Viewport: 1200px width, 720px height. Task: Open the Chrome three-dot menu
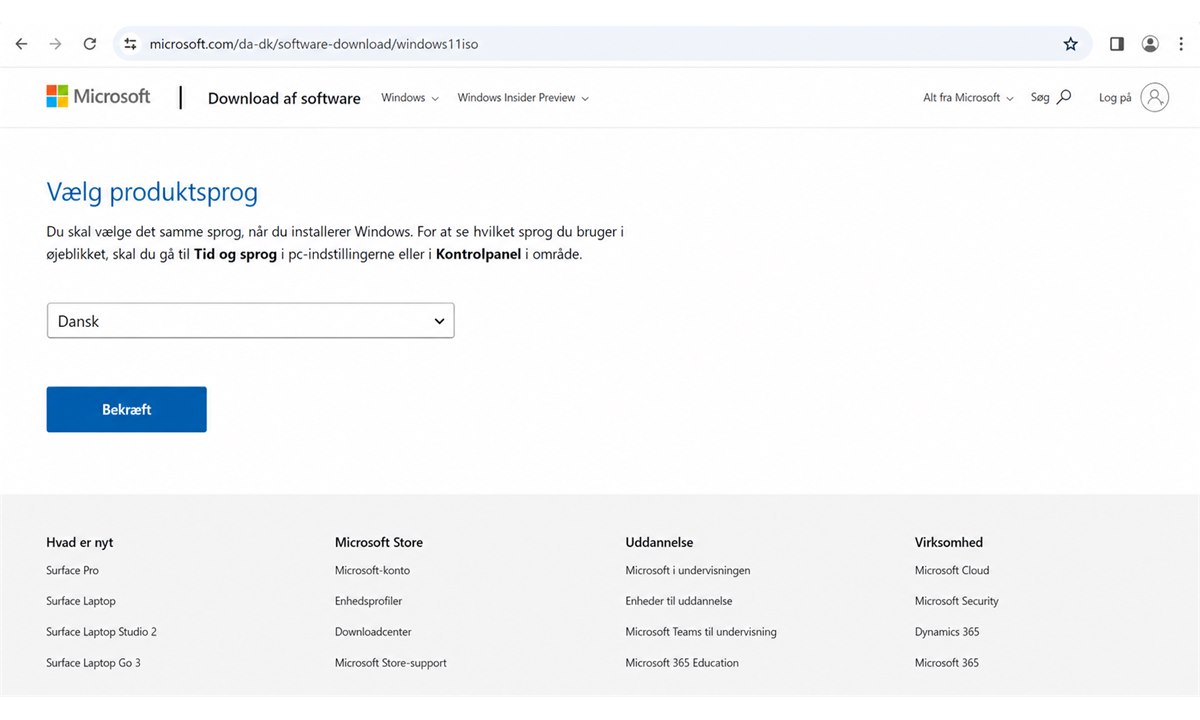pos(1181,44)
